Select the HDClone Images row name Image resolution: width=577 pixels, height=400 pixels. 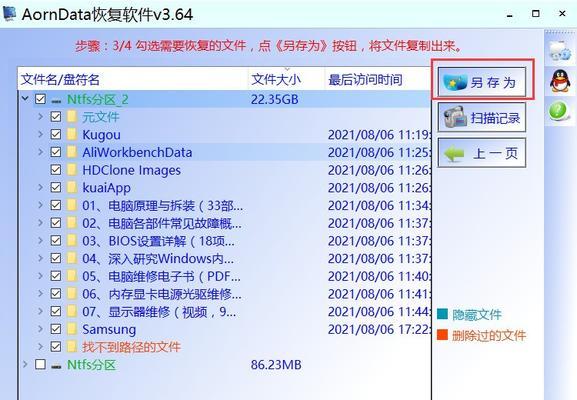pos(131,170)
